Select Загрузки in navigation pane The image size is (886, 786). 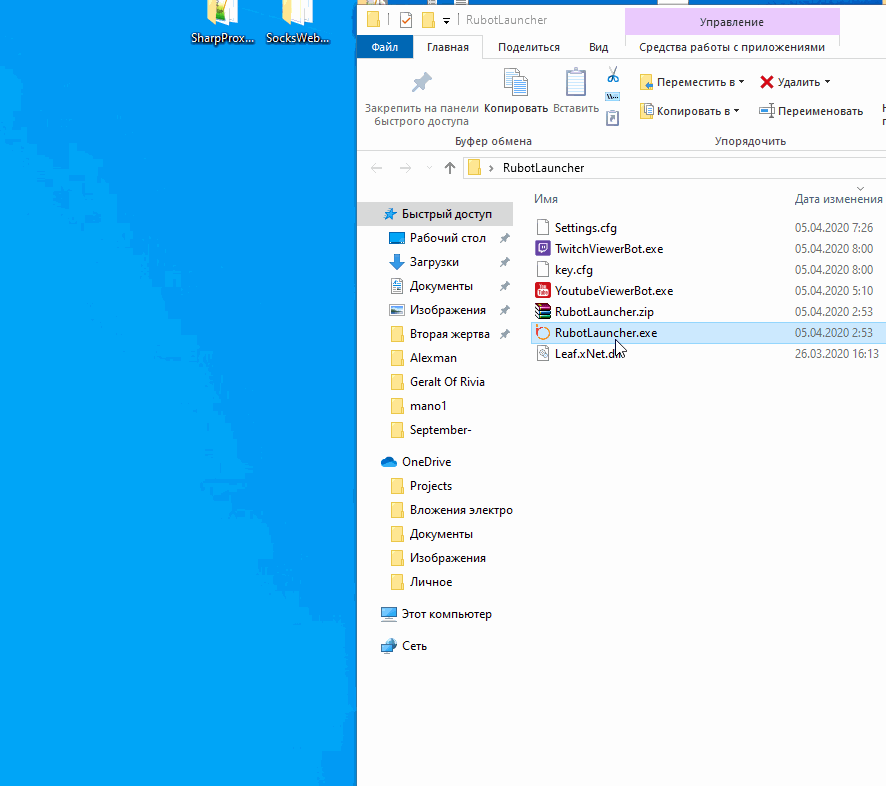coord(434,262)
